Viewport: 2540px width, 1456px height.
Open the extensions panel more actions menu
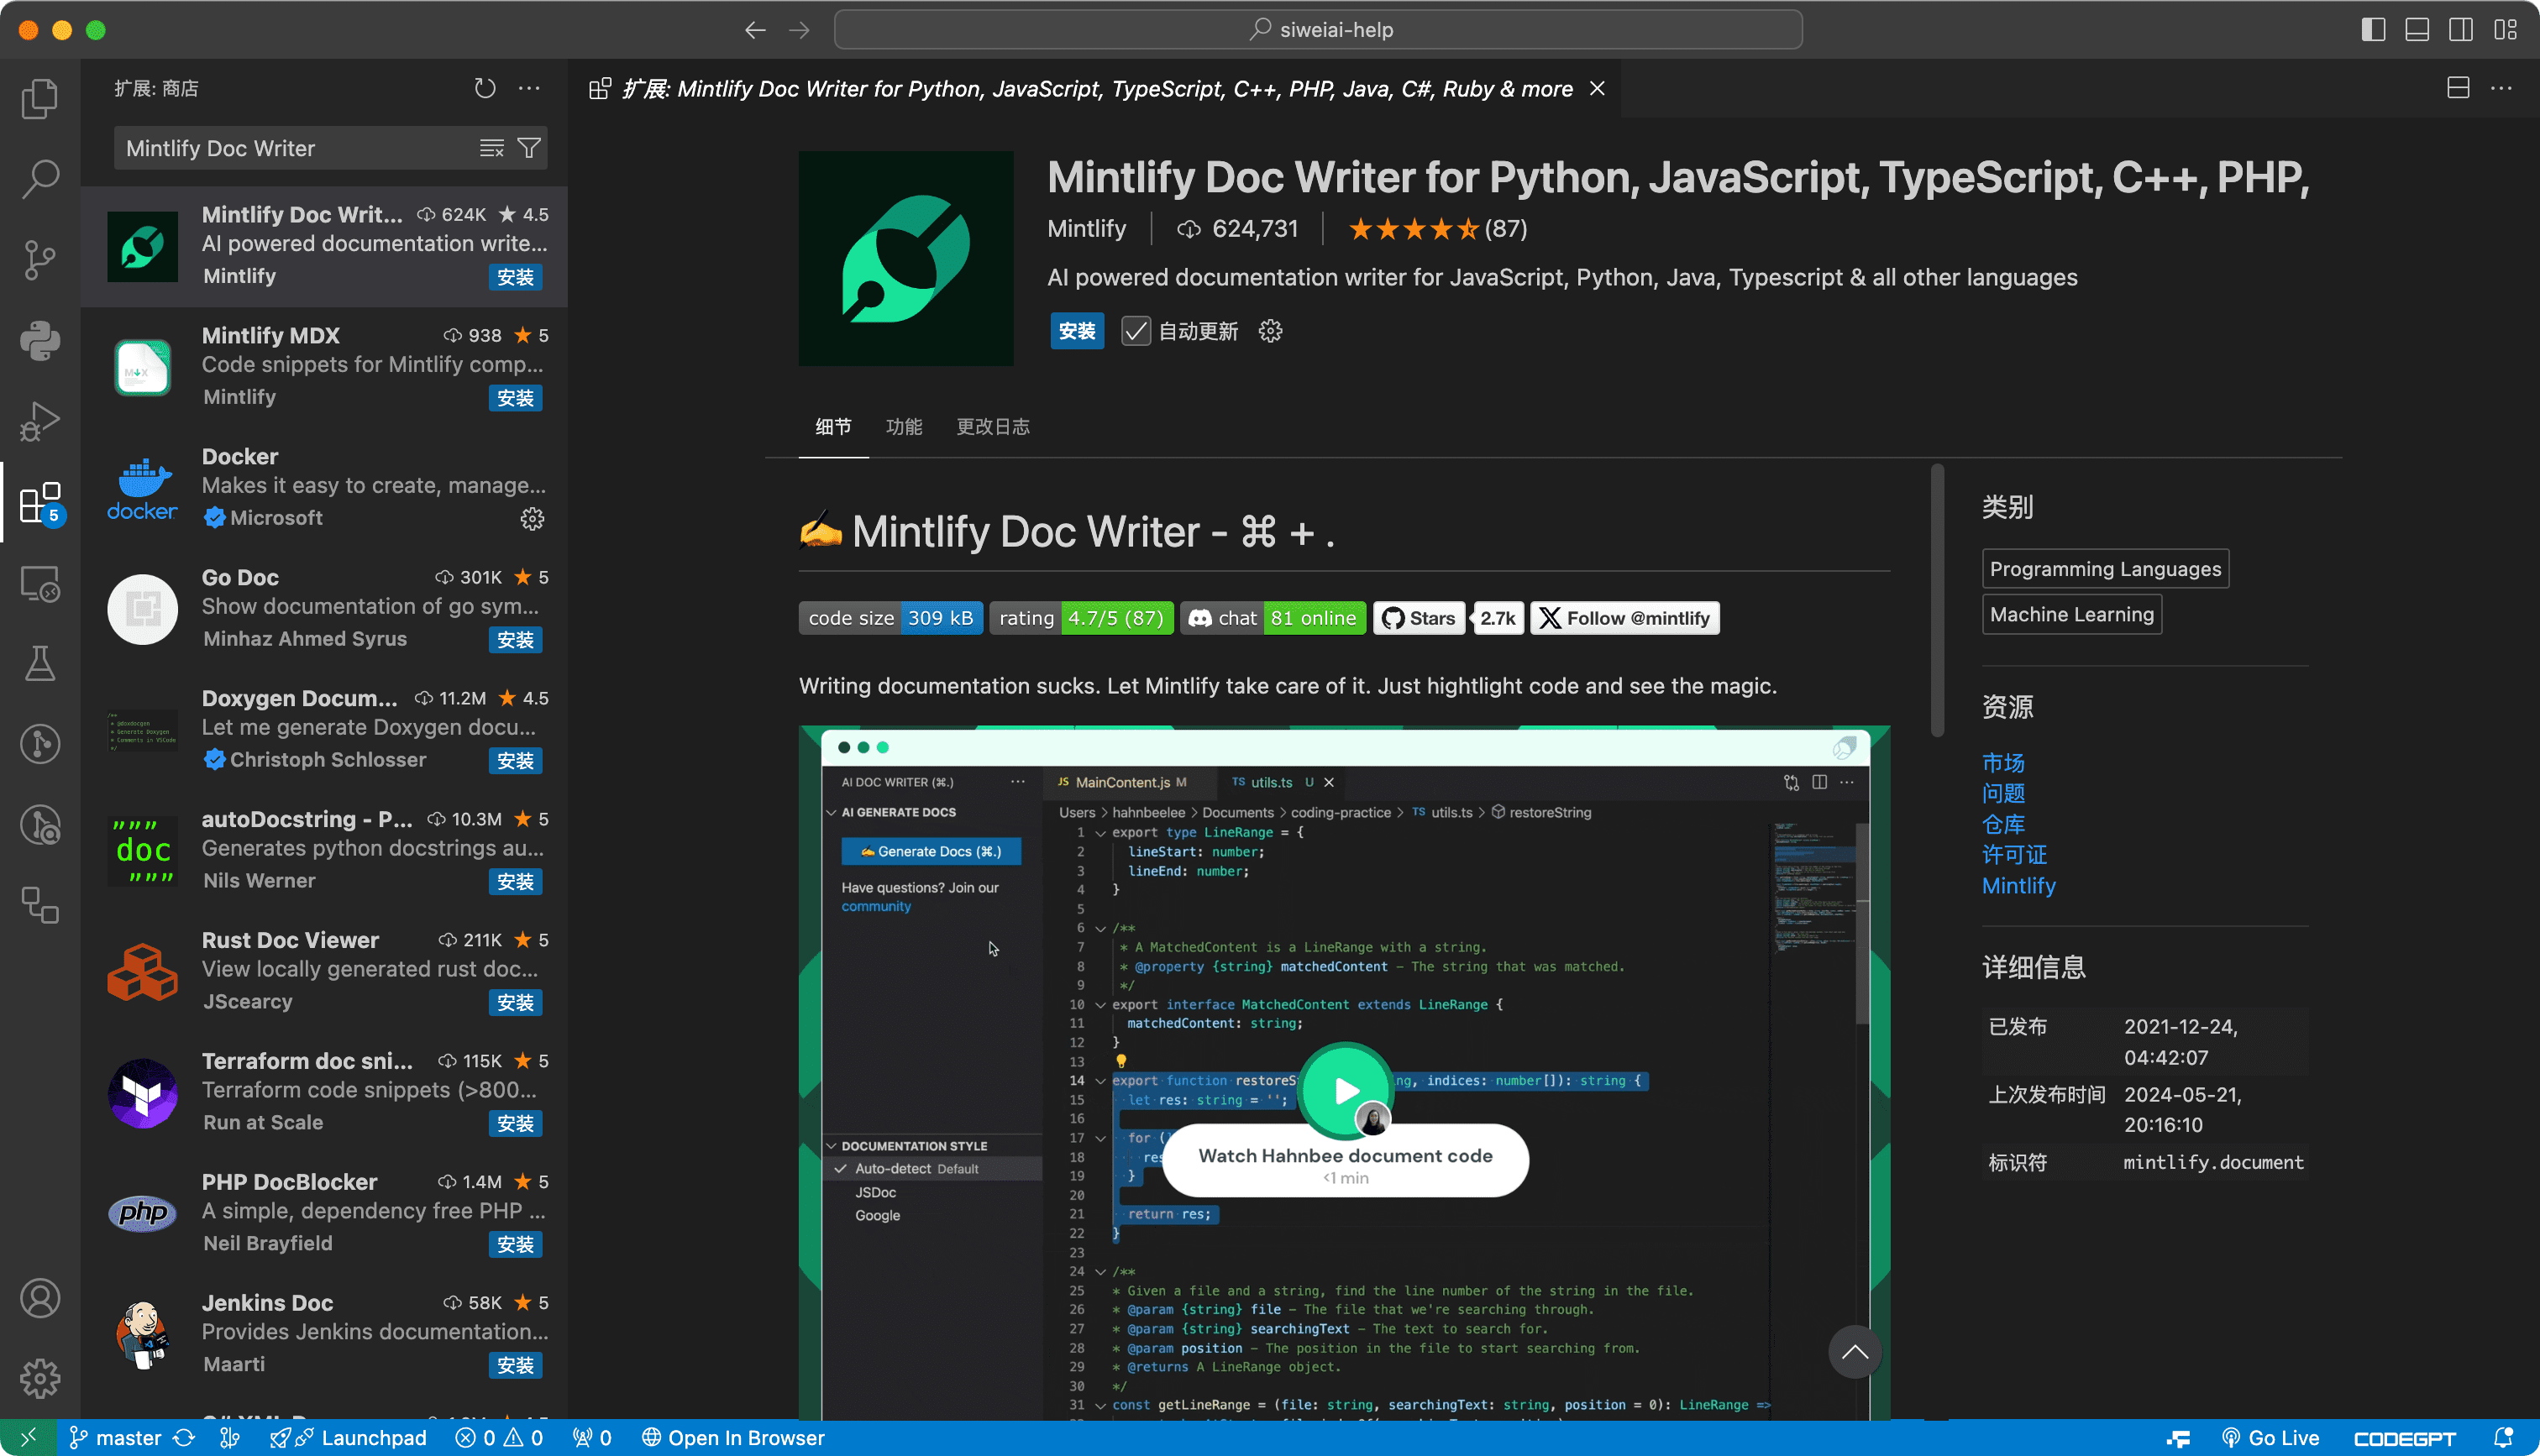[530, 88]
